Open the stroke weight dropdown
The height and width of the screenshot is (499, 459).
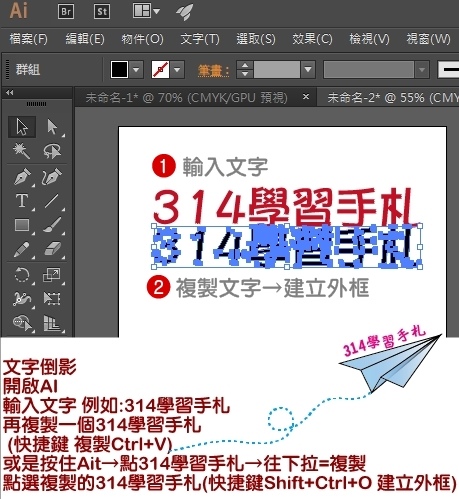point(308,70)
